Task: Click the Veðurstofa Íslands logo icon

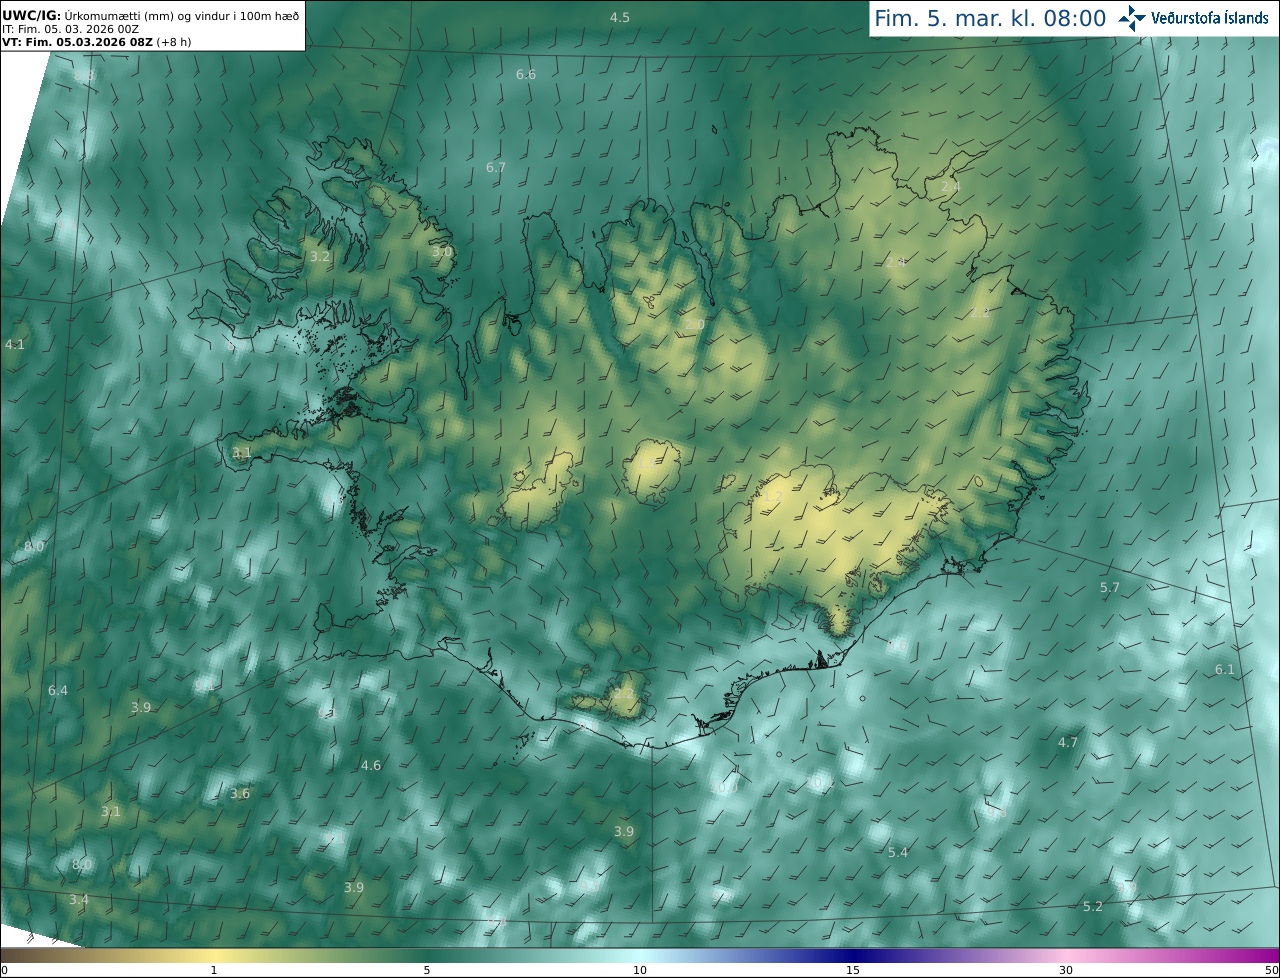Action: coord(1132,18)
